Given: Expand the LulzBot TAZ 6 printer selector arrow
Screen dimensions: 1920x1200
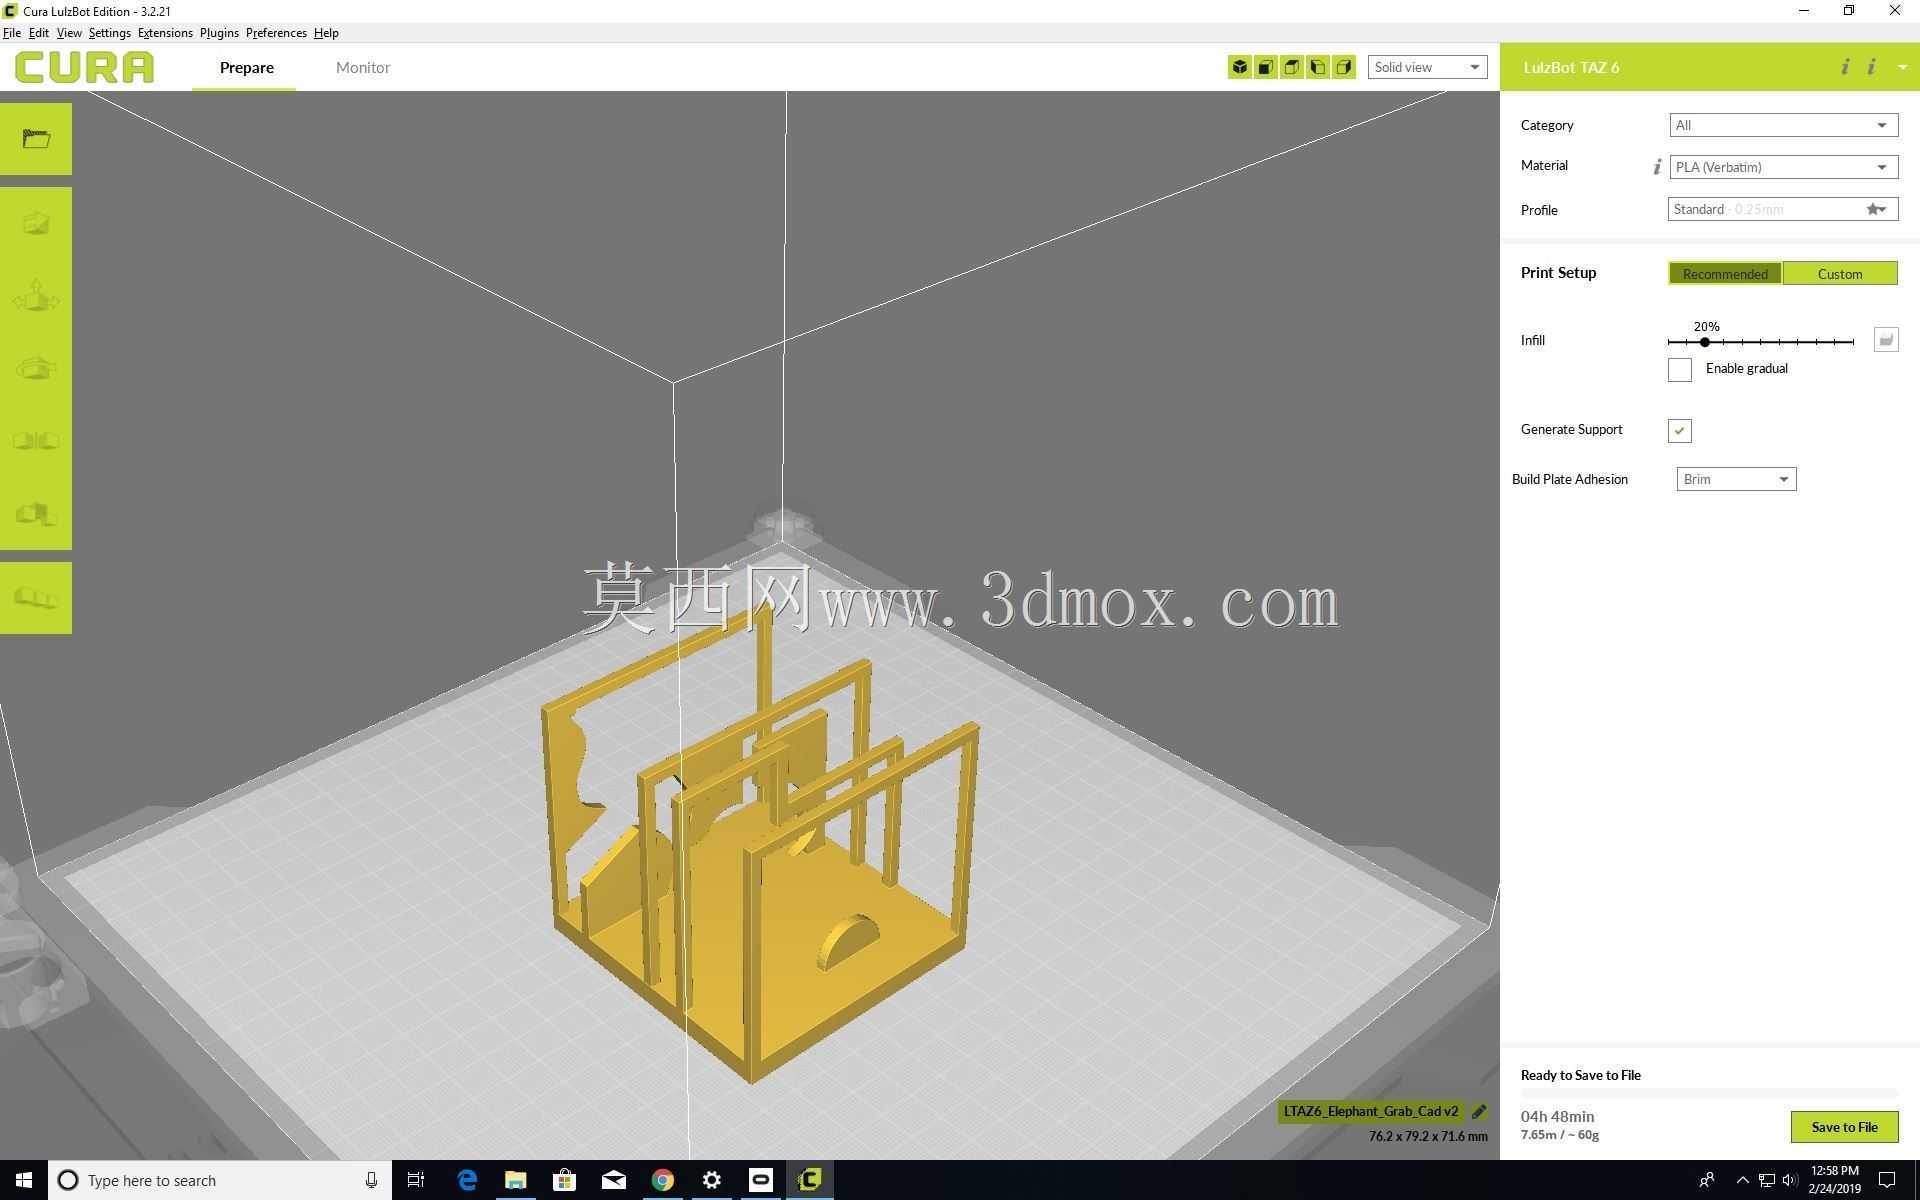Looking at the screenshot, I should click(1902, 67).
